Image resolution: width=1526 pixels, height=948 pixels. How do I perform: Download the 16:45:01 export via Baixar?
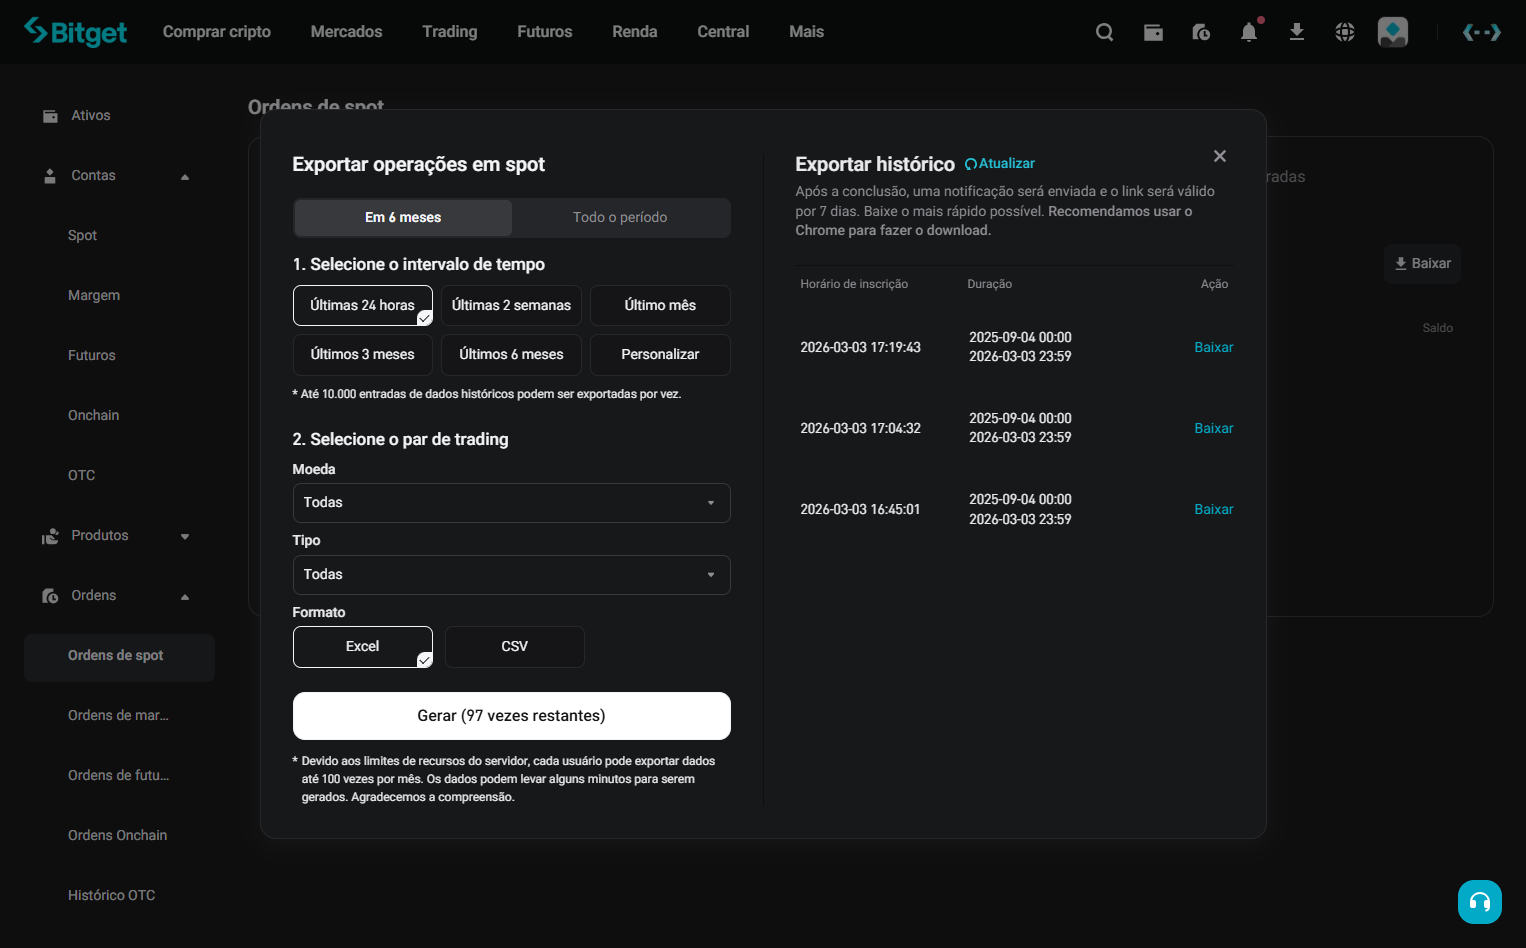click(x=1214, y=509)
